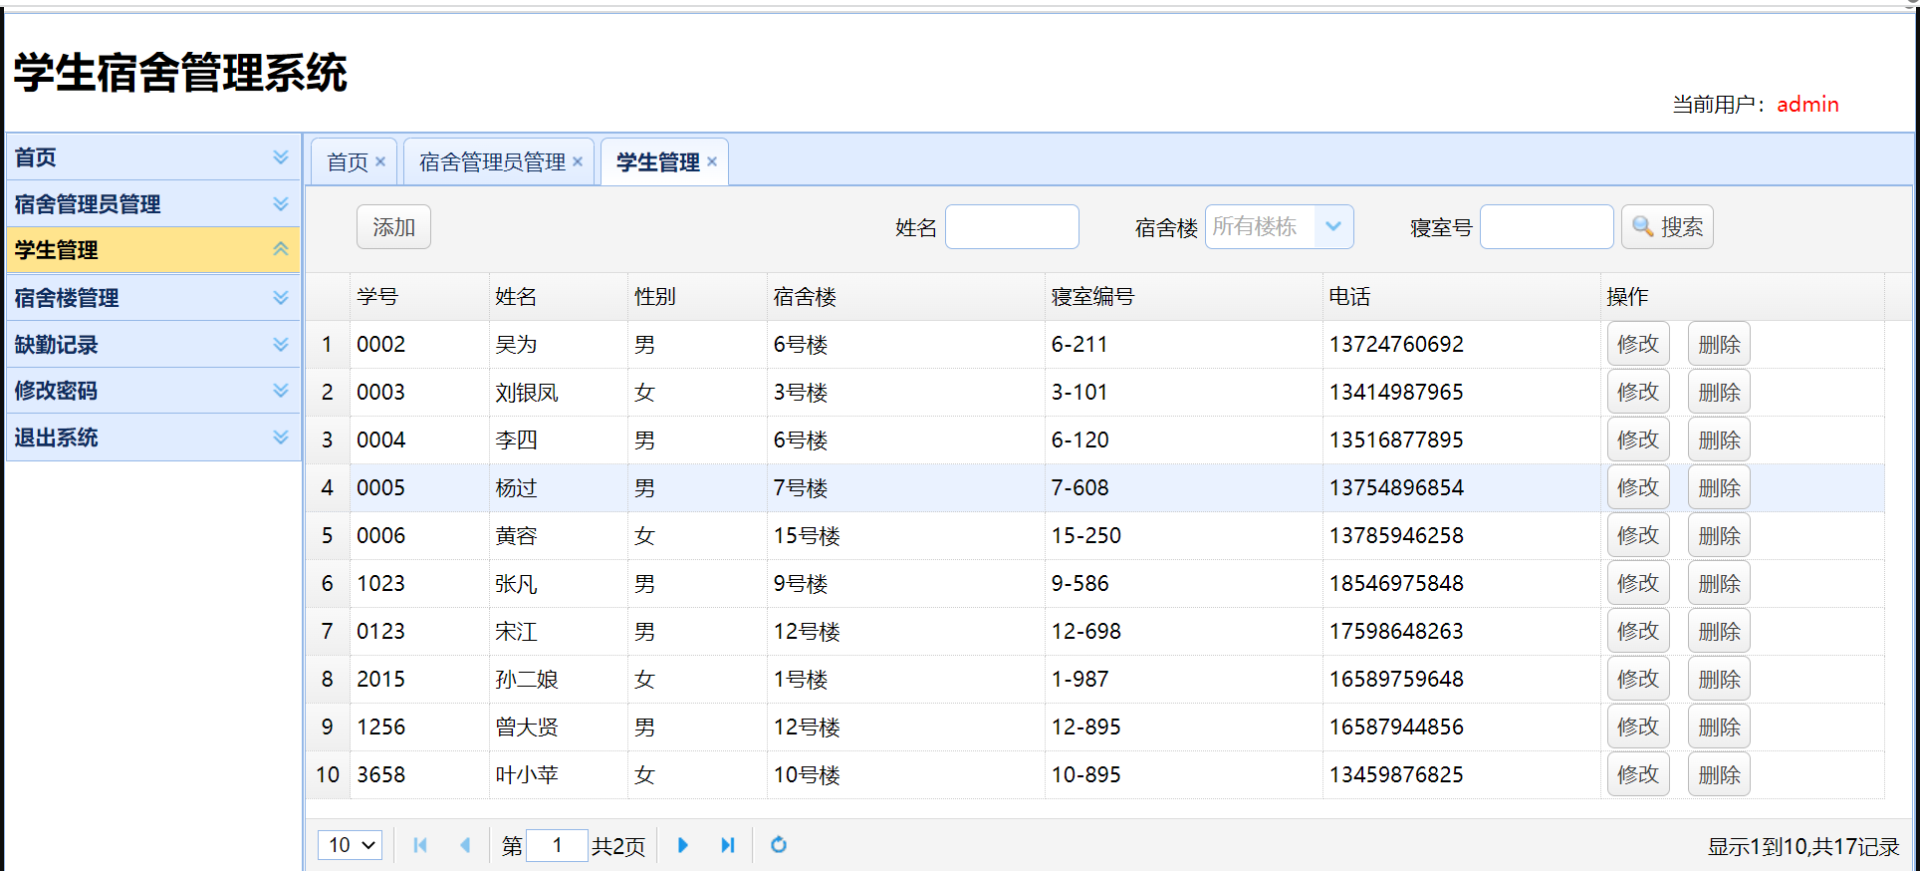The height and width of the screenshot is (871, 1920).
Task: Delete student 宋江
Action: (1719, 631)
